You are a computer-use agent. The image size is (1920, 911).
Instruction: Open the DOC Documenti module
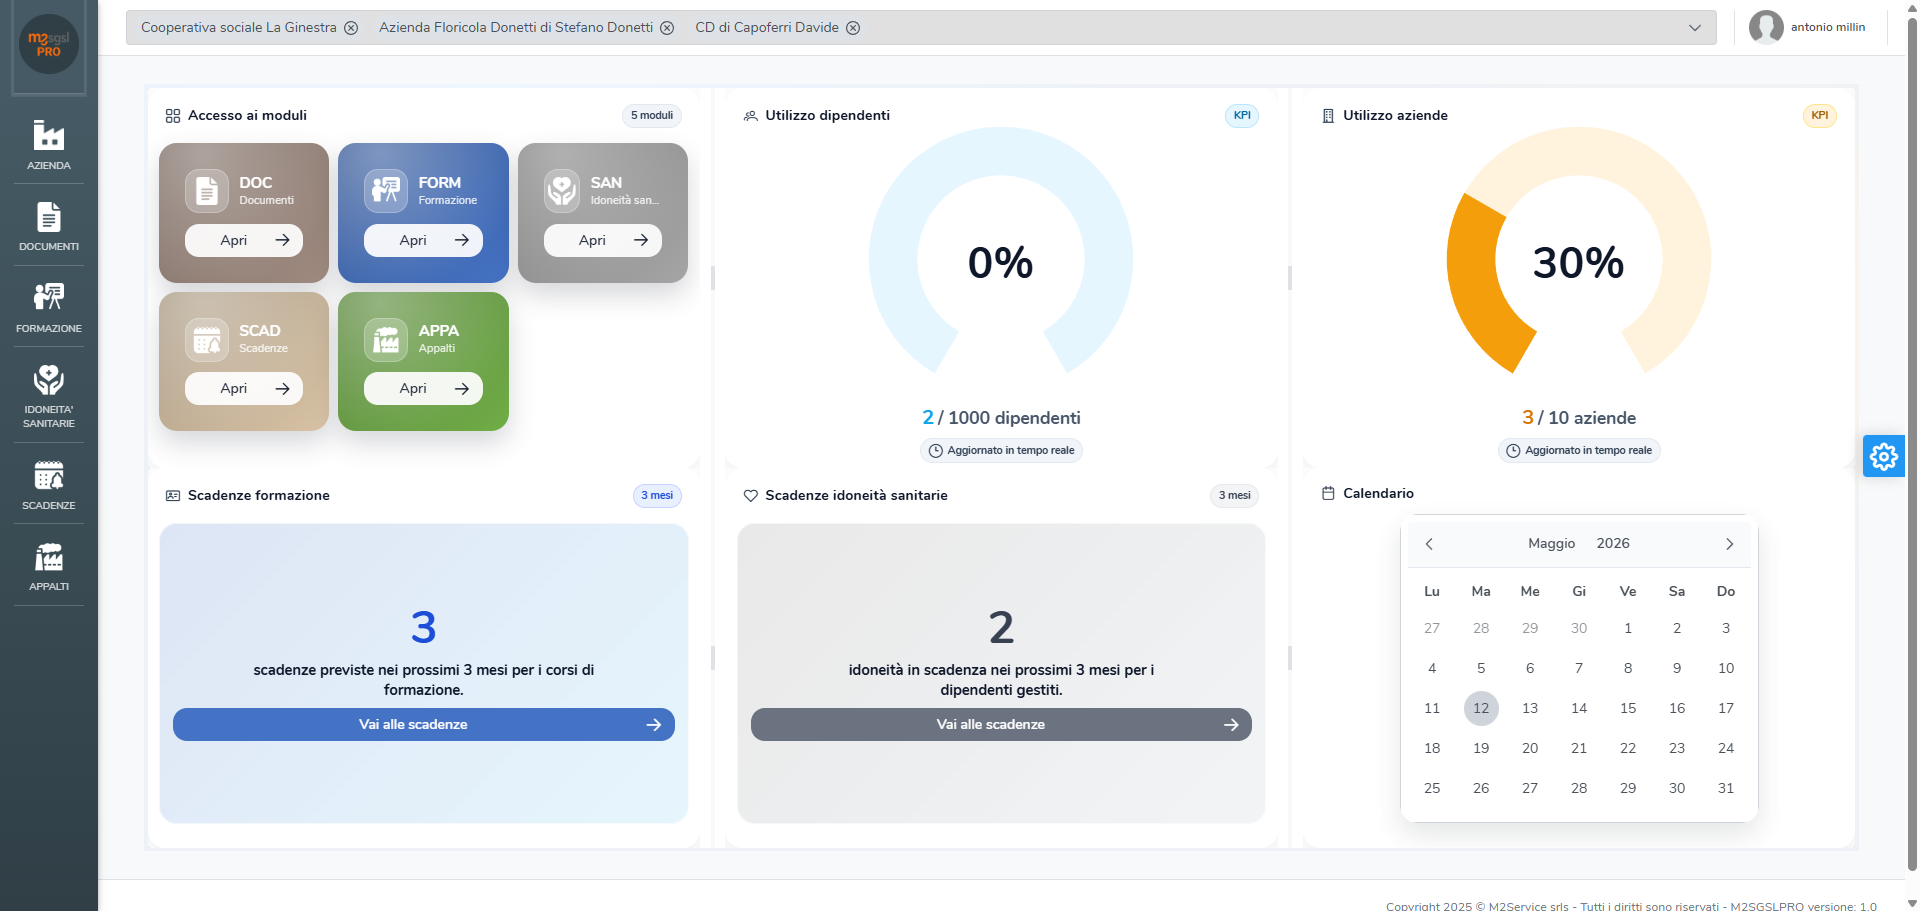tap(244, 240)
